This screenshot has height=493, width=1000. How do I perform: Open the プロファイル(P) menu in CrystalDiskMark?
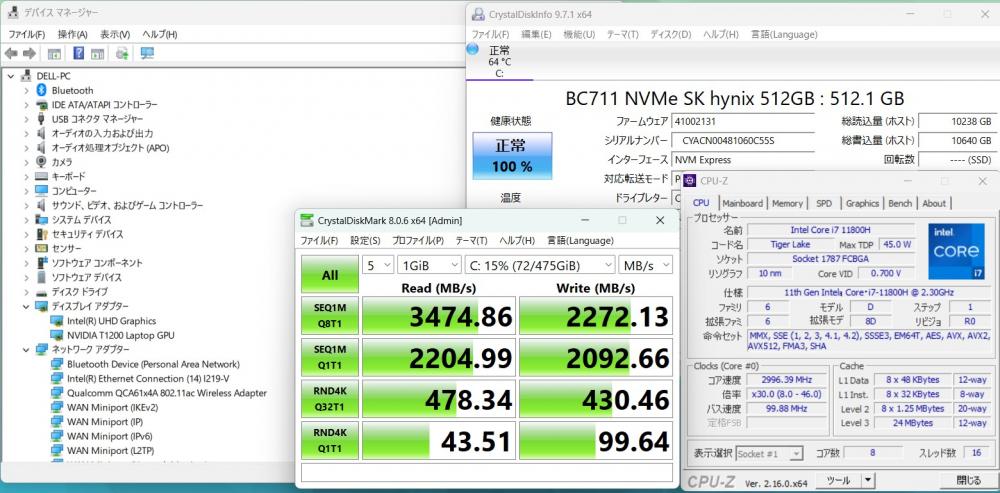tap(418, 240)
